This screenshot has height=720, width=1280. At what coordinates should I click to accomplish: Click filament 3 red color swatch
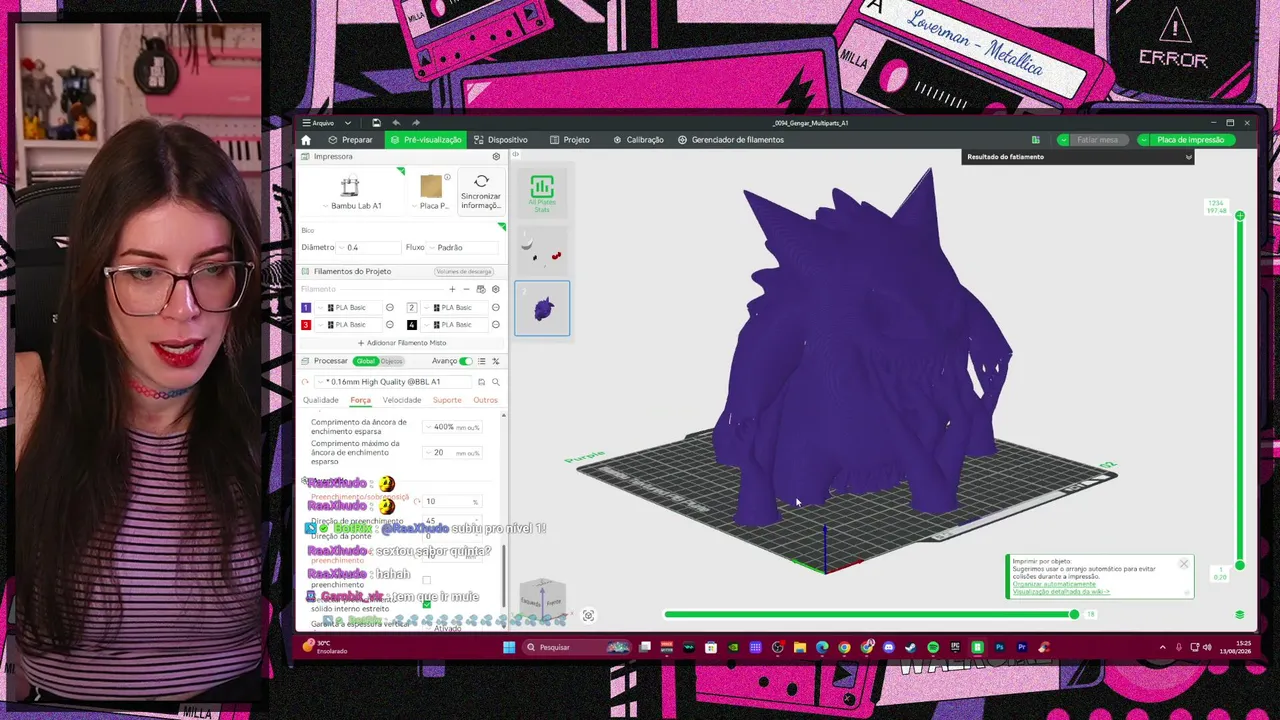[x=306, y=325]
